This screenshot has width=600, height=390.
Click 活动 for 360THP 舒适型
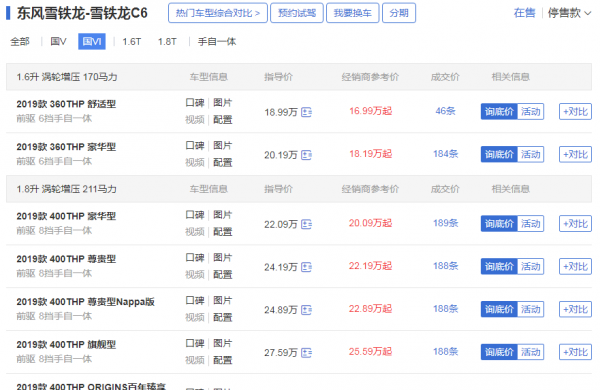531,112
